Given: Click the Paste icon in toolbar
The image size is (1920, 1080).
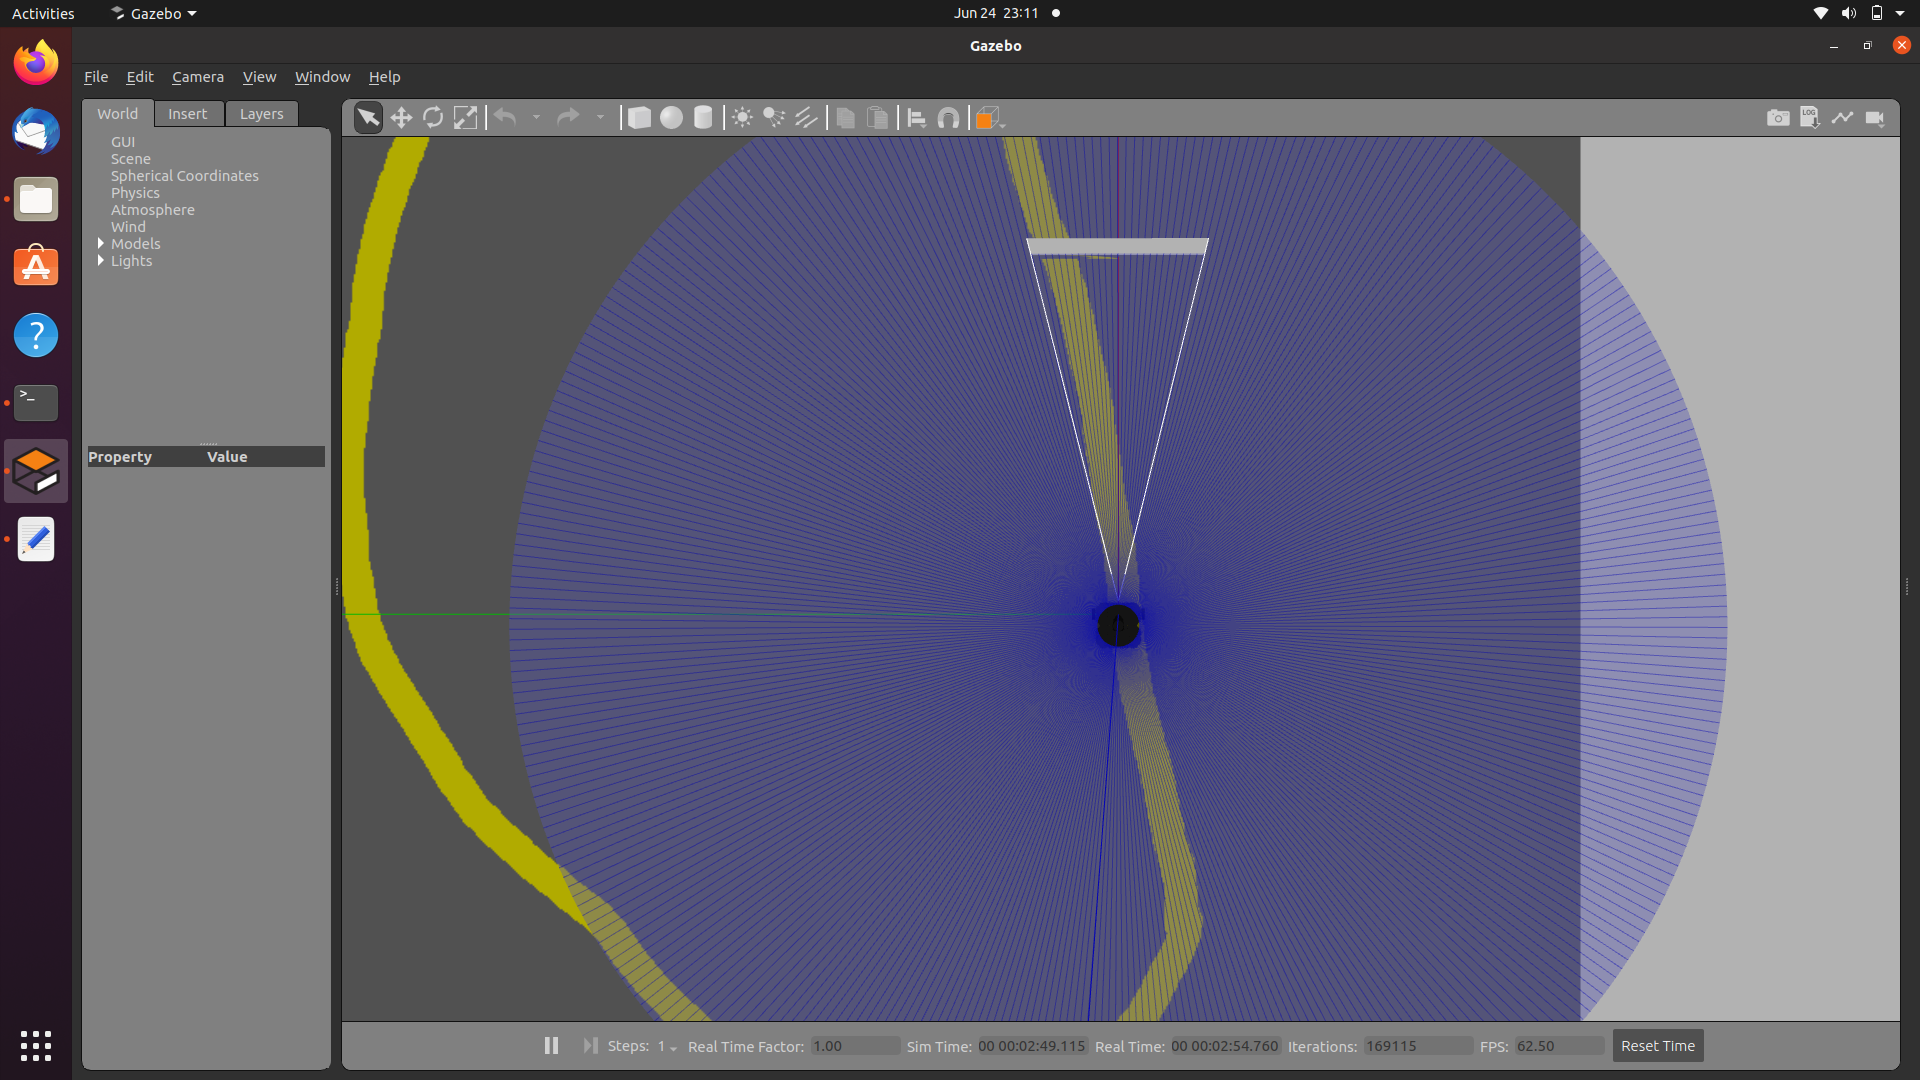Looking at the screenshot, I should pos(877,118).
